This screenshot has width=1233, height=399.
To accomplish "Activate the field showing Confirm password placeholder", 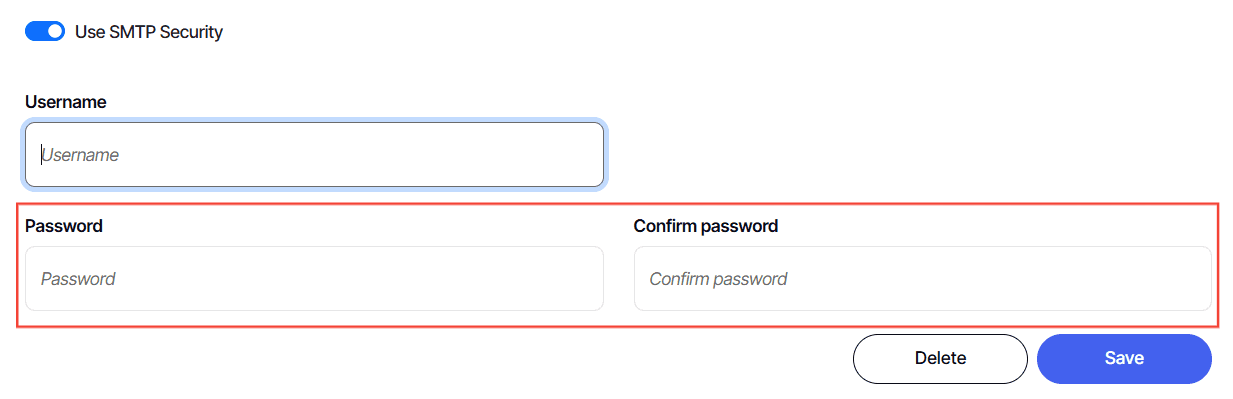I will coord(923,279).
